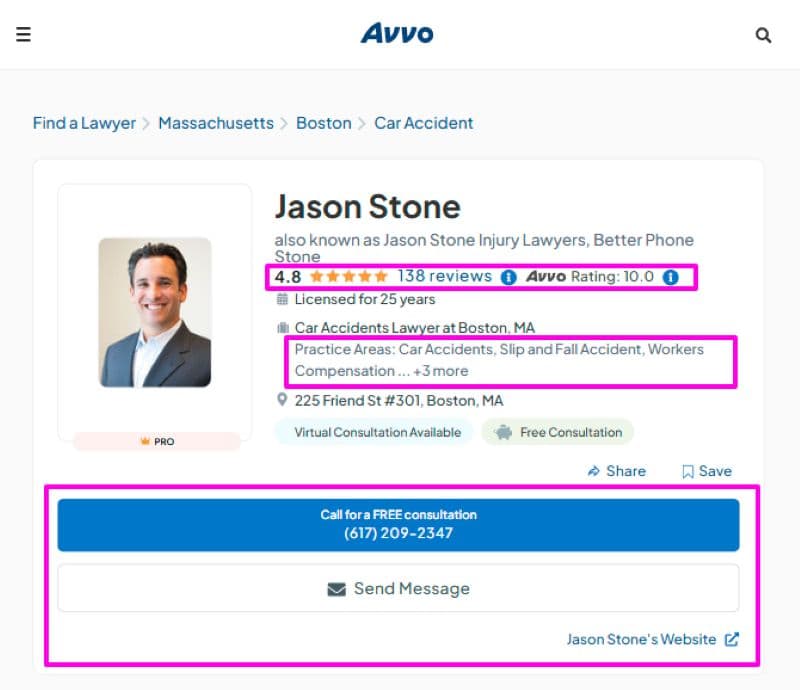Click the Save bookmark icon
The height and width of the screenshot is (690, 800).
coord(688,472)
